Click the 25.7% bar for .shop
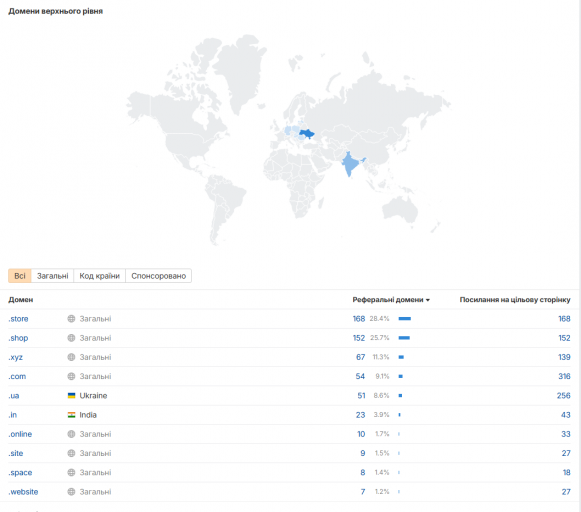Screen dimensions: 581x512 point(404,338)
